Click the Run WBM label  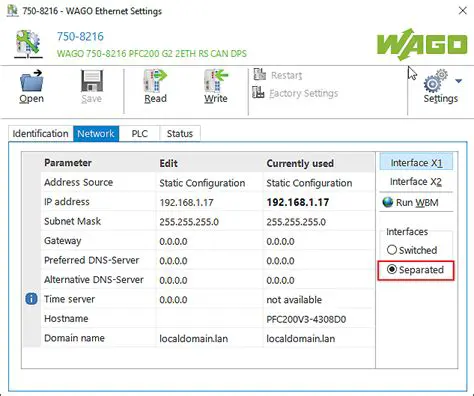click(417, 202)
